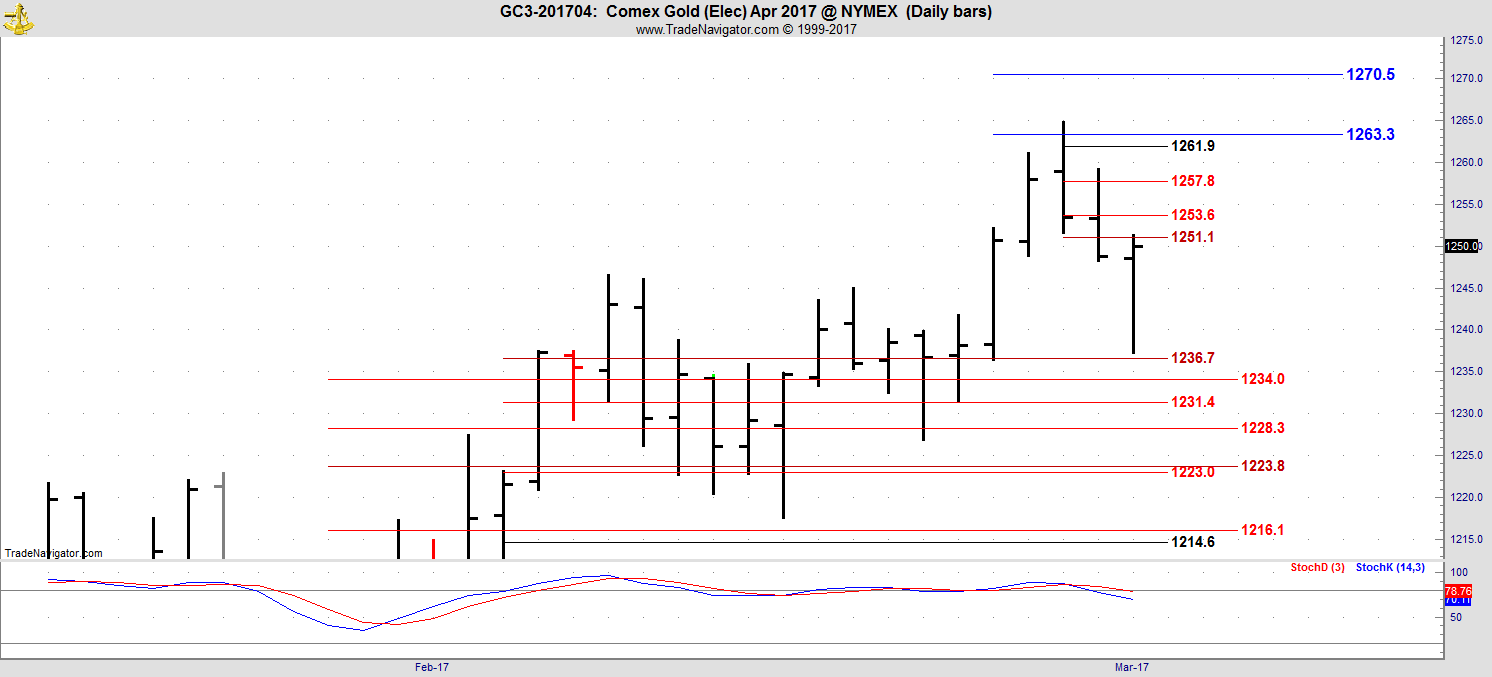Select the chart title GC3-201704 Comex Gold
Viewport: 1492px width, 677px height.
tap(745, 12)
